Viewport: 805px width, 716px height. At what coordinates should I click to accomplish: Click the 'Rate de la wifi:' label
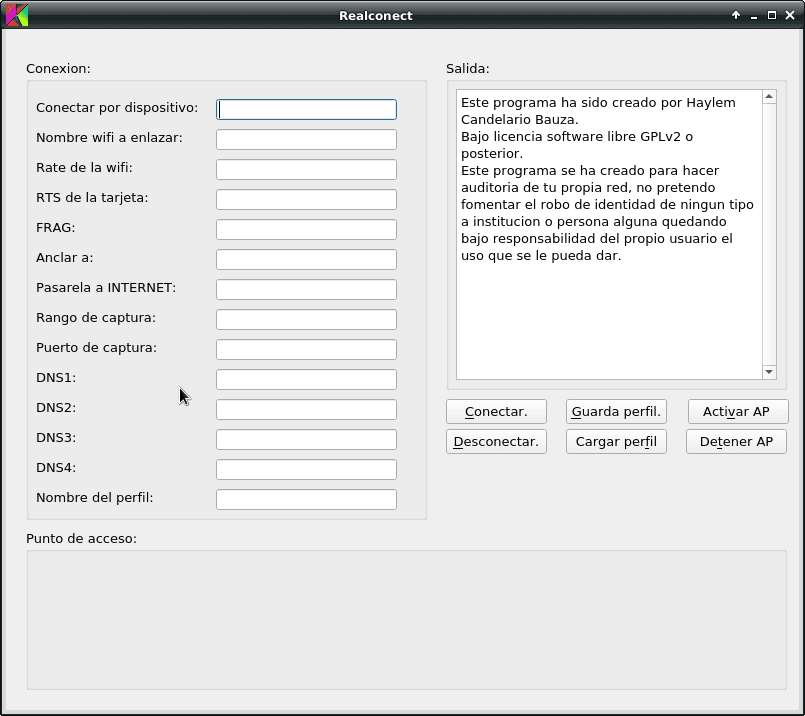84,168
